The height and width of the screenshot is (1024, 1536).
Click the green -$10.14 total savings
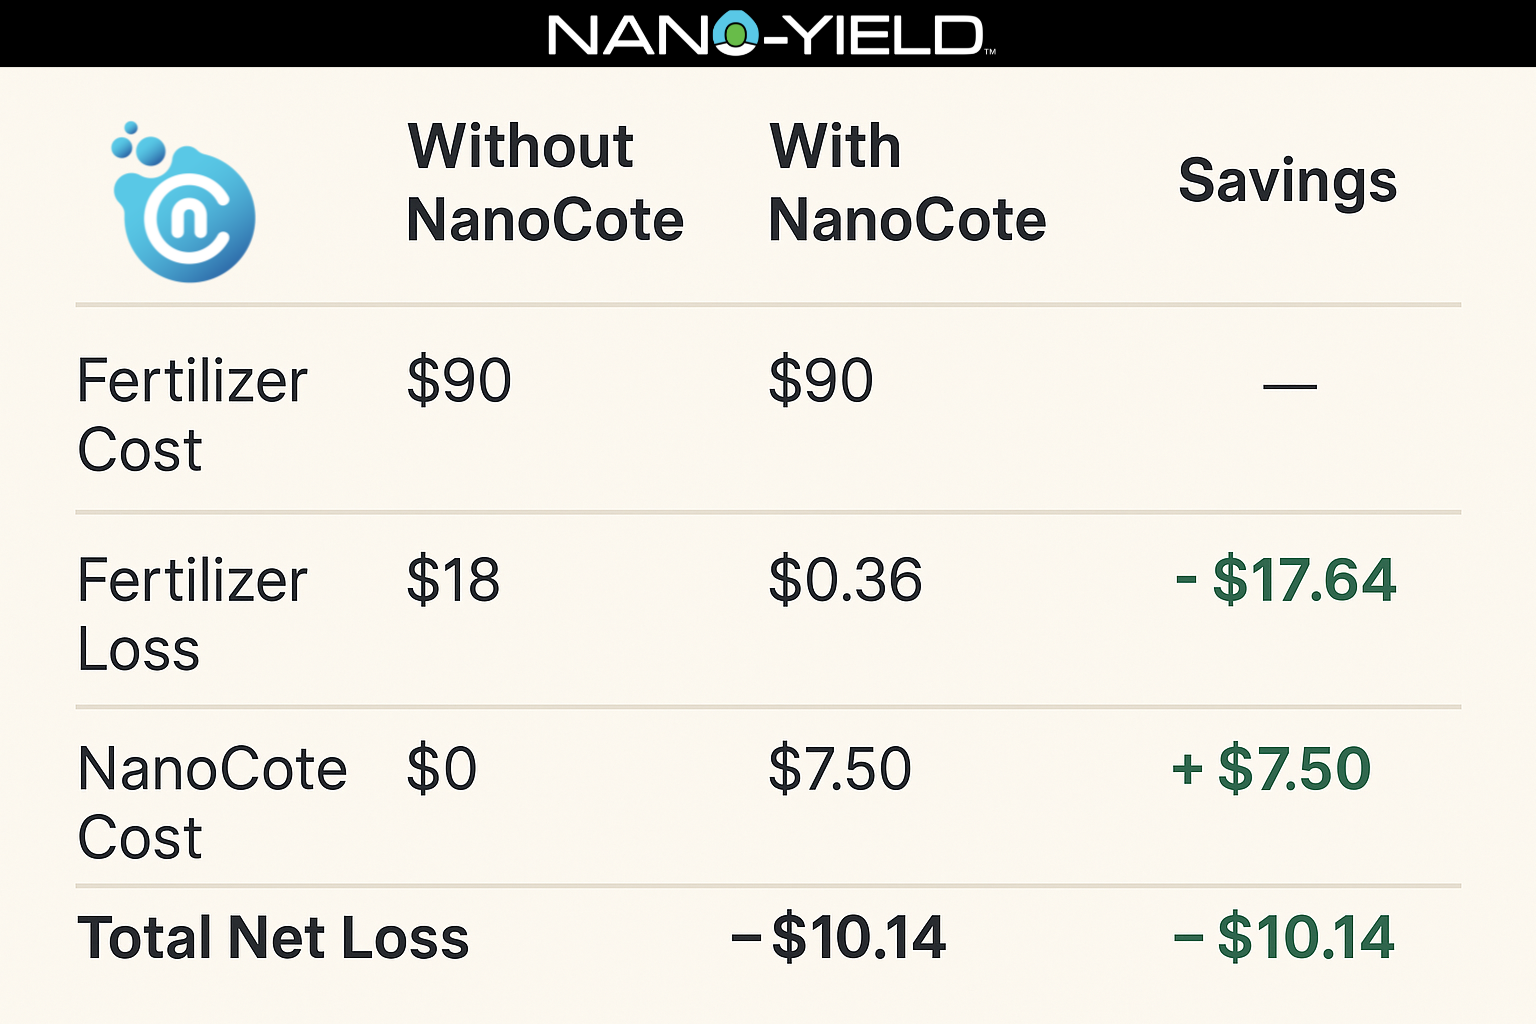point(1284,937)
